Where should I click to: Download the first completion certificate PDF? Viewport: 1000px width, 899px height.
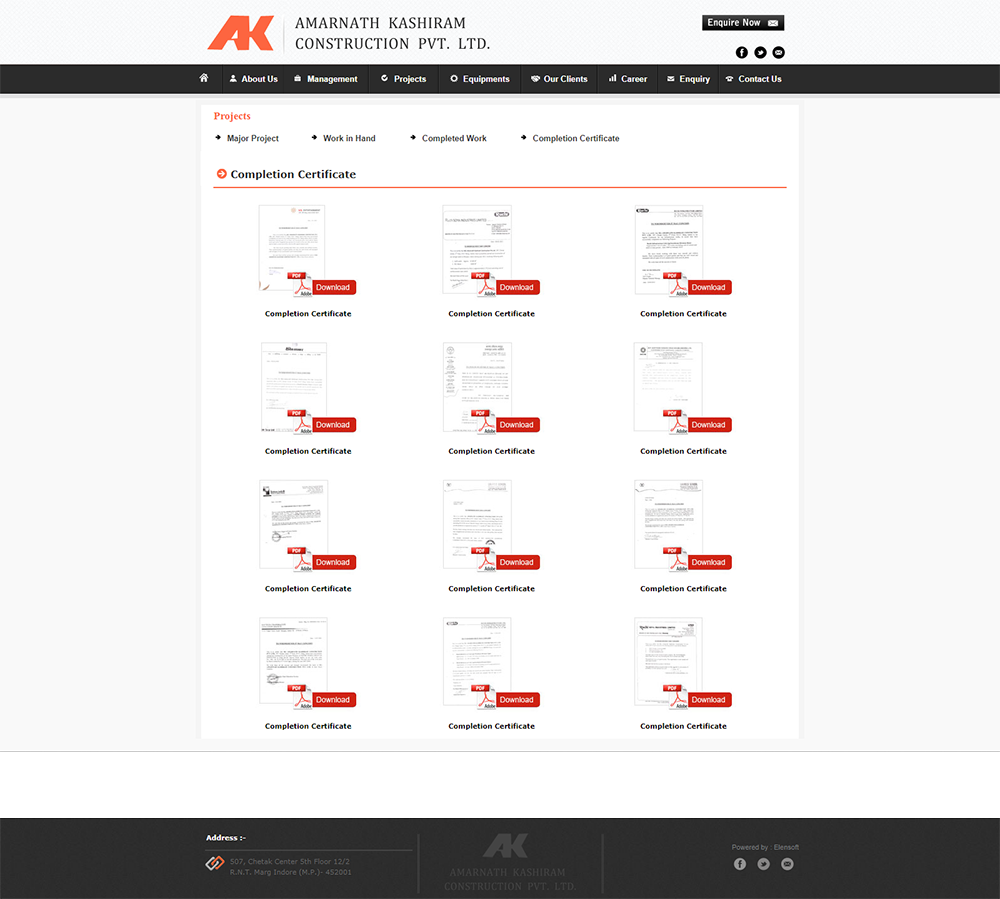pos(333,287)
